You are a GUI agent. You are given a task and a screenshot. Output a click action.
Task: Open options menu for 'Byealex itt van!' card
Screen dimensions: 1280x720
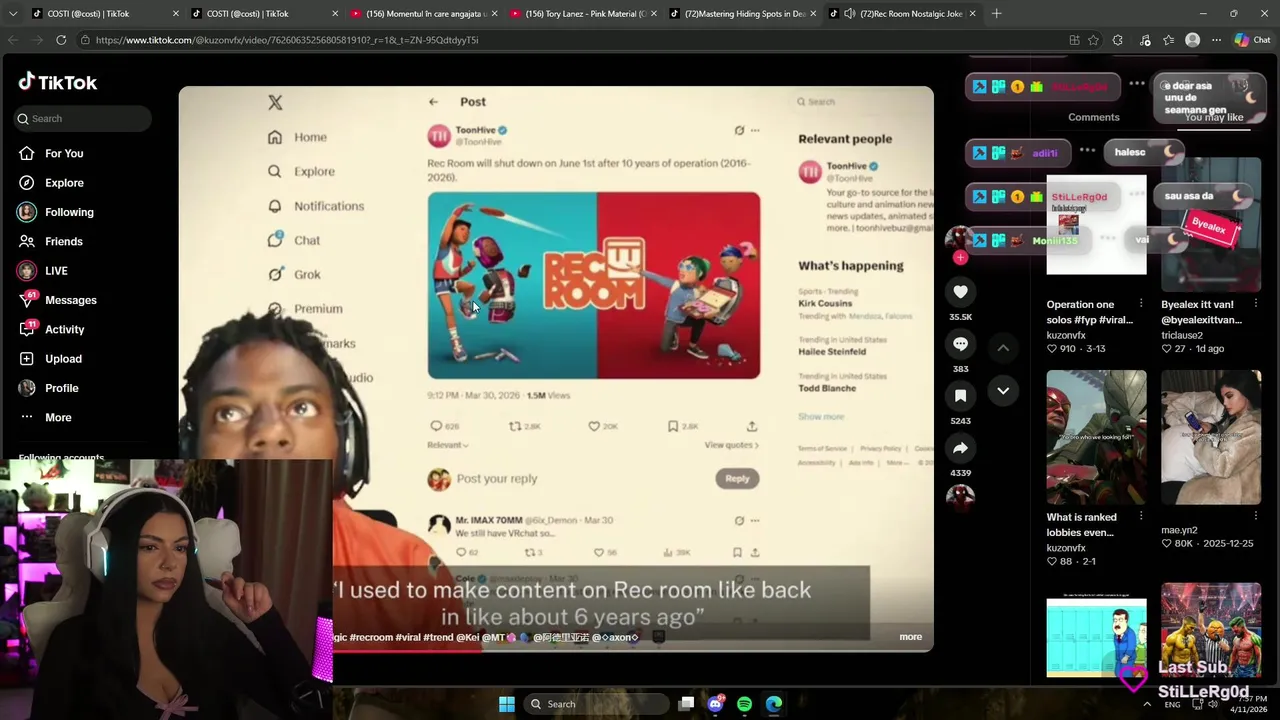pyautogui.click(x=1256, y=304)
